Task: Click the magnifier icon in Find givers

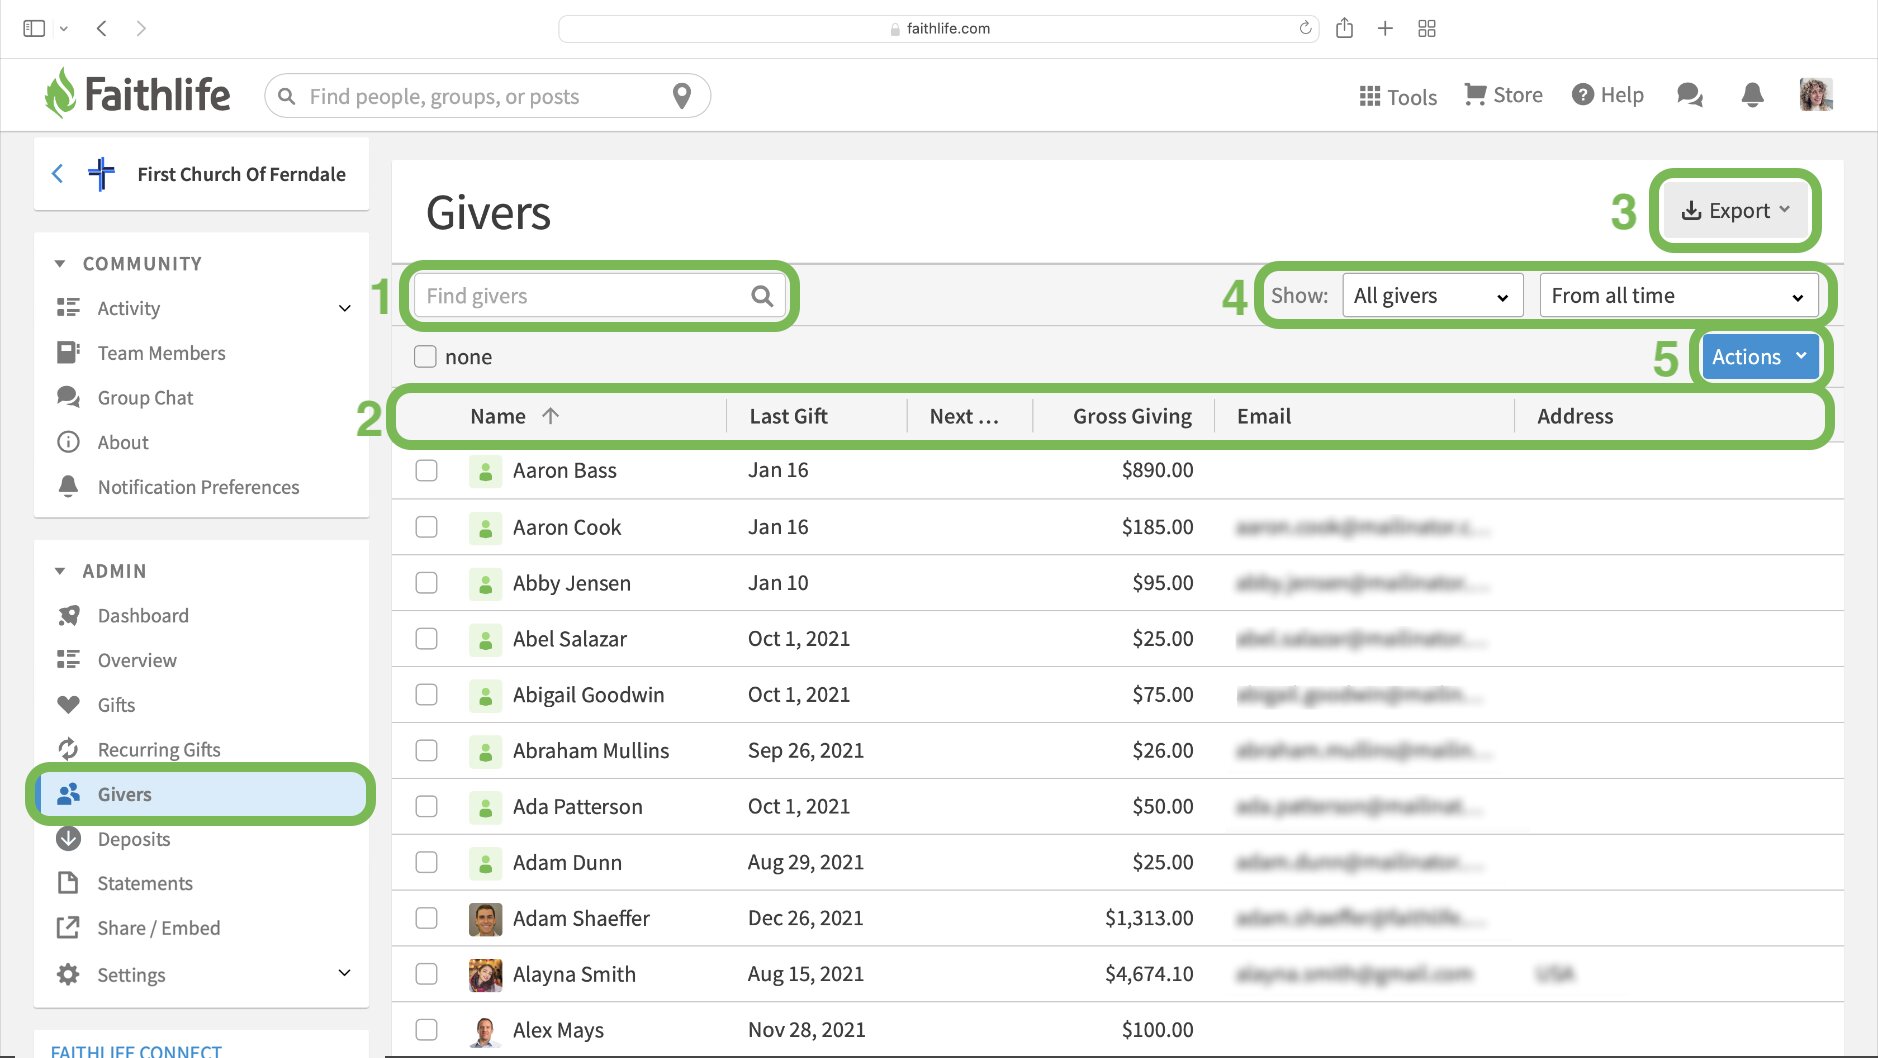Action: (762, 296)
